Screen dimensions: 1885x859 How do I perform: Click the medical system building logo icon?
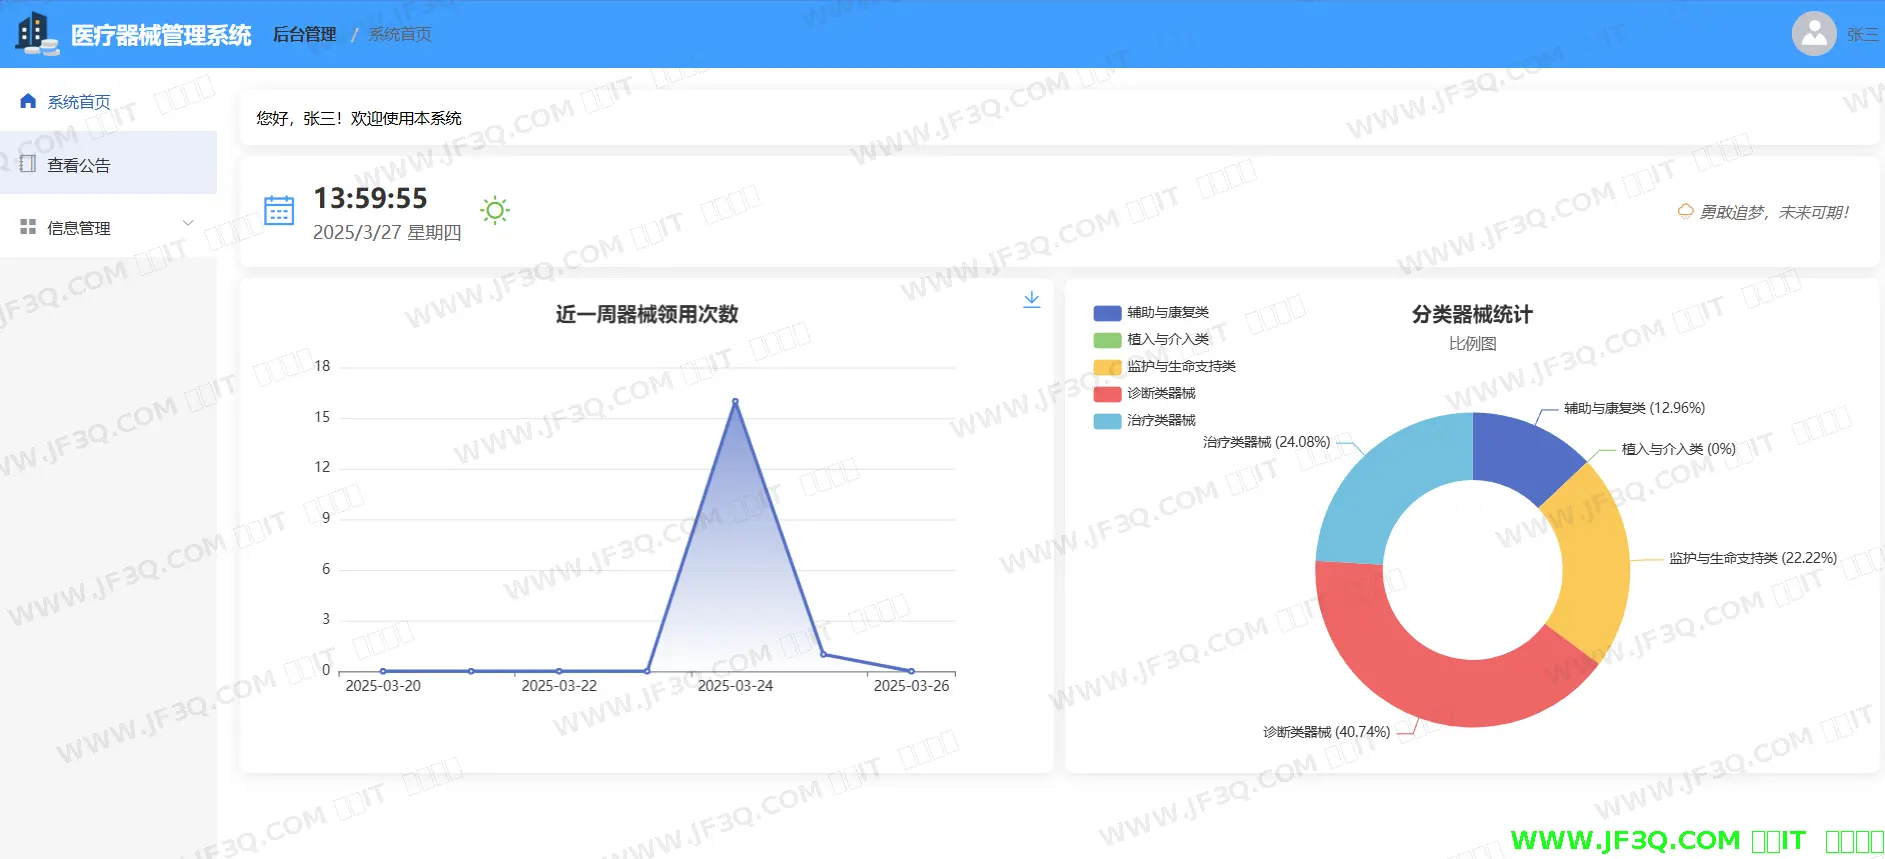36,34
